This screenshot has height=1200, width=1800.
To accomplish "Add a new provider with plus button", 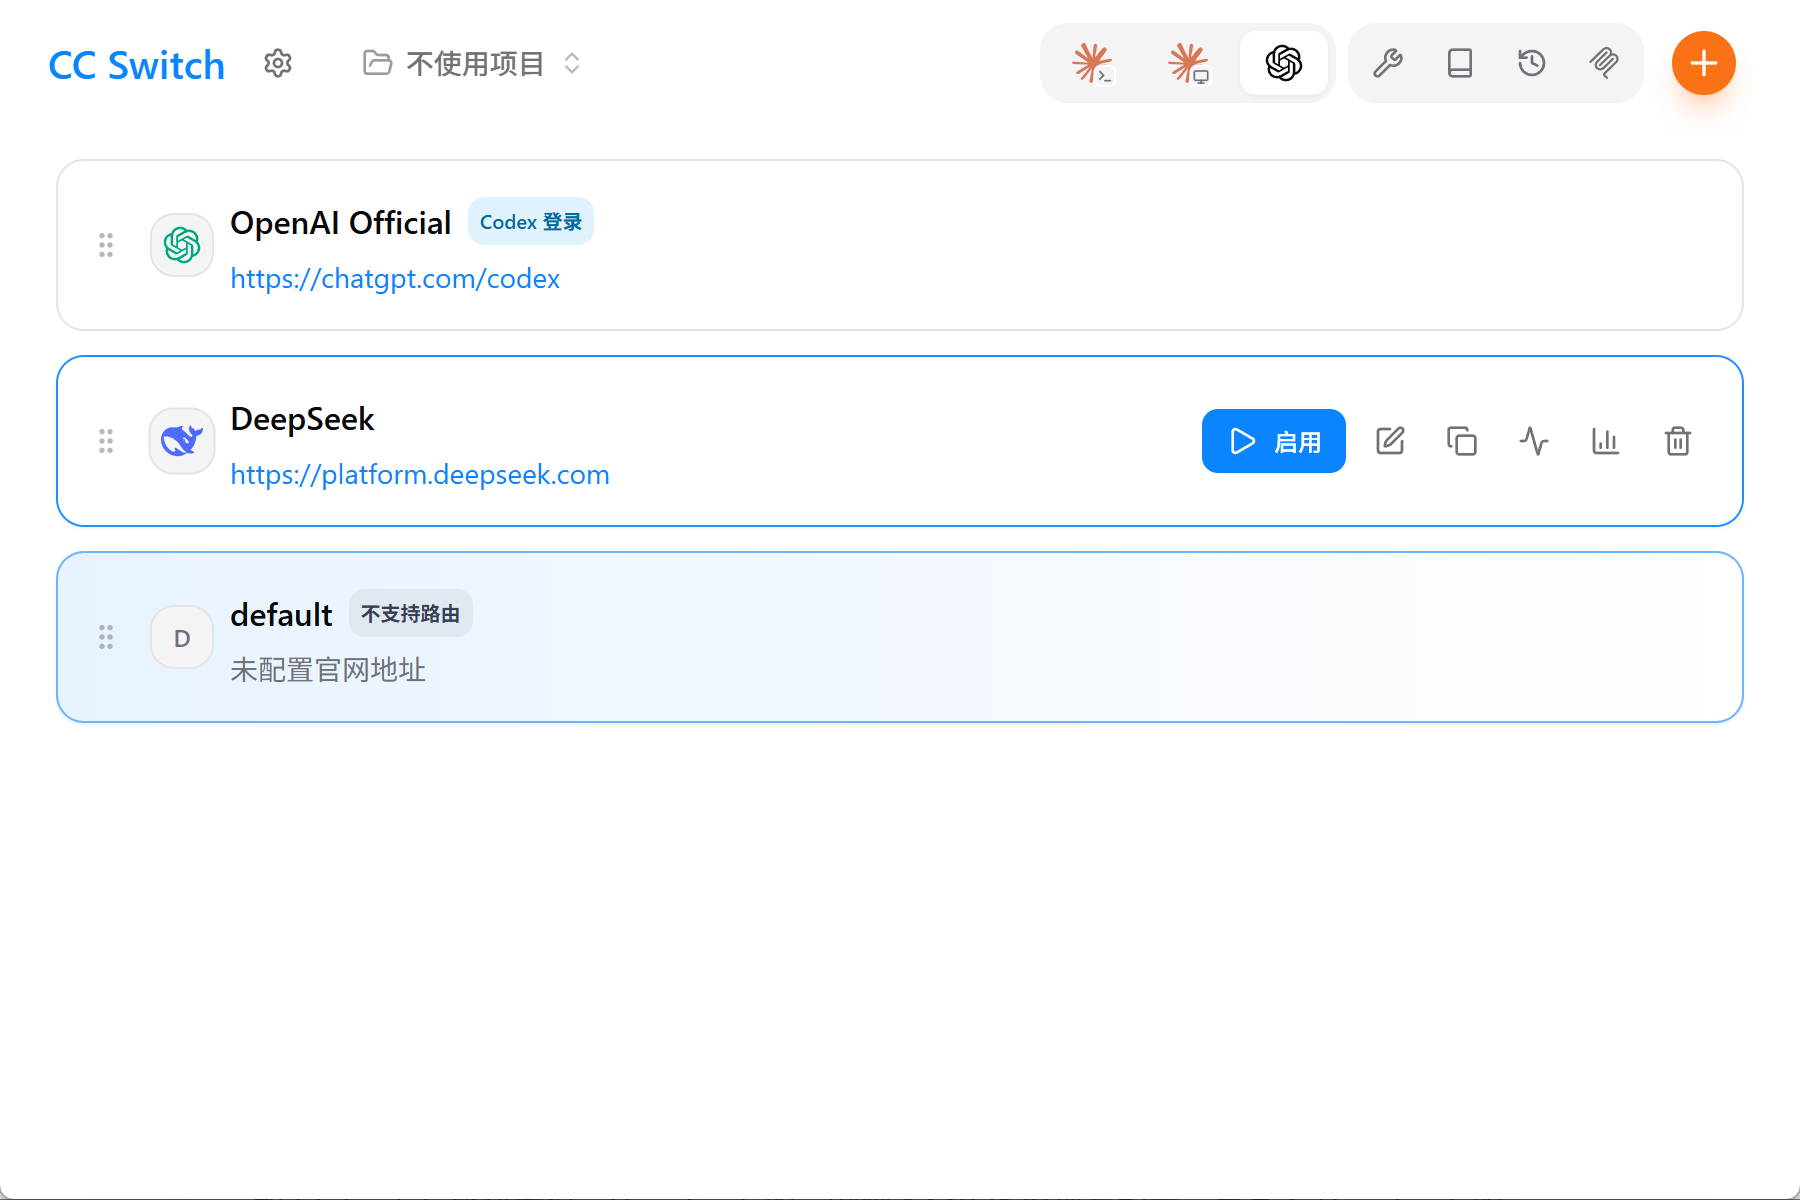I will tap(1704, 63).
